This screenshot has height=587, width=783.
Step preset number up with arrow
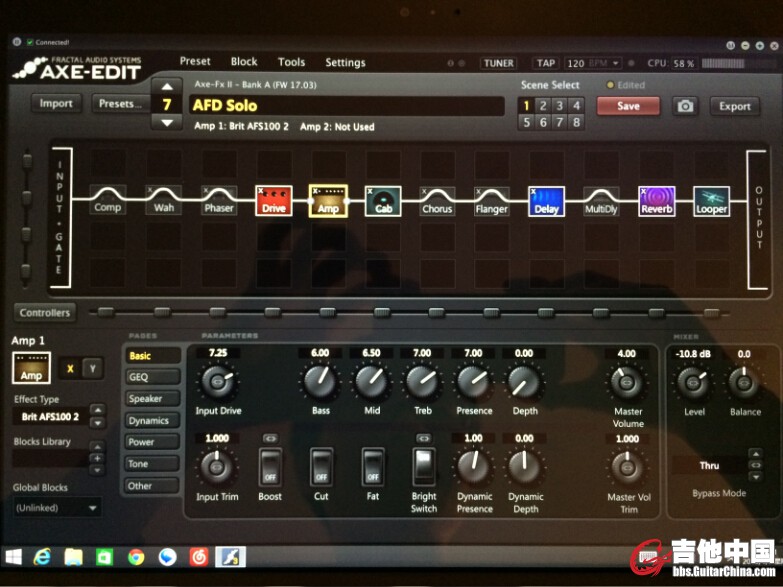click(x=166, y=86)
